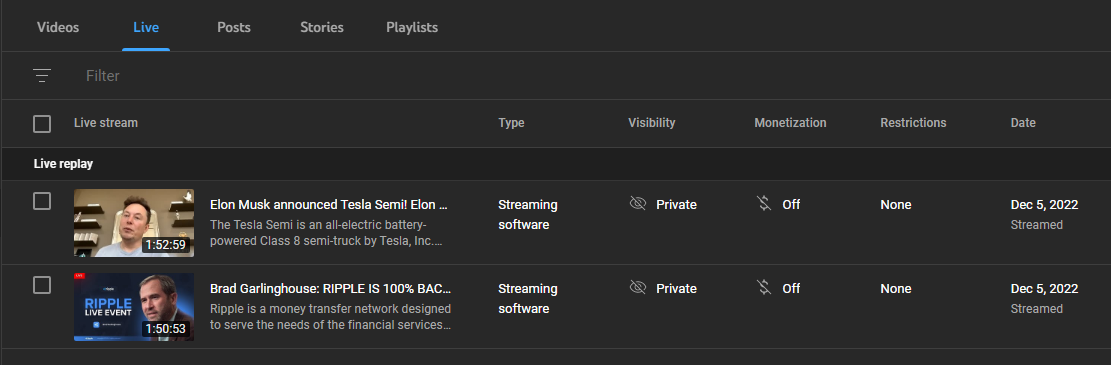Click monetization off icon in Elon Musk row
Viewport: 1111px width, 365px height.
764,204
